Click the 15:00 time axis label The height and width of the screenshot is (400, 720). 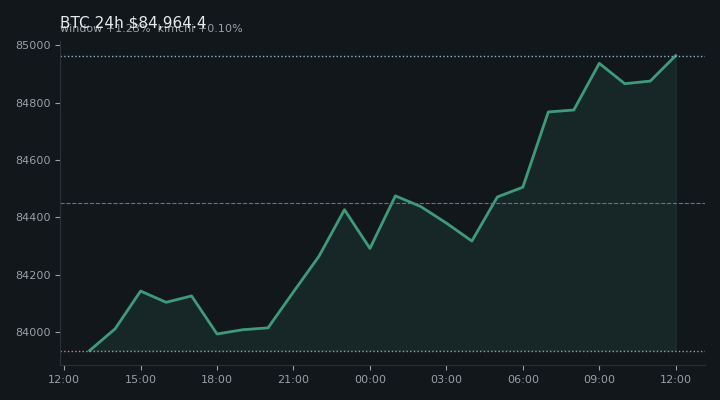point(141,379)
